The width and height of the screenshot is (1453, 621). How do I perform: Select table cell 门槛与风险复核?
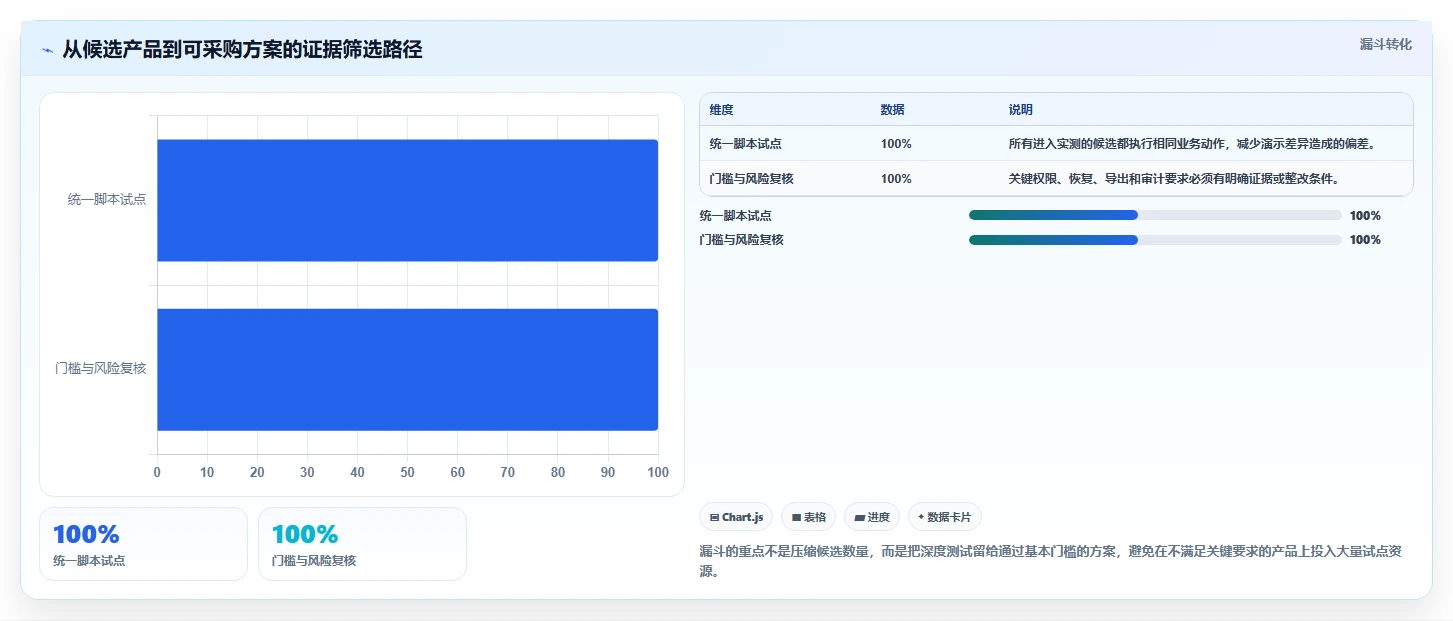point(751,179)
